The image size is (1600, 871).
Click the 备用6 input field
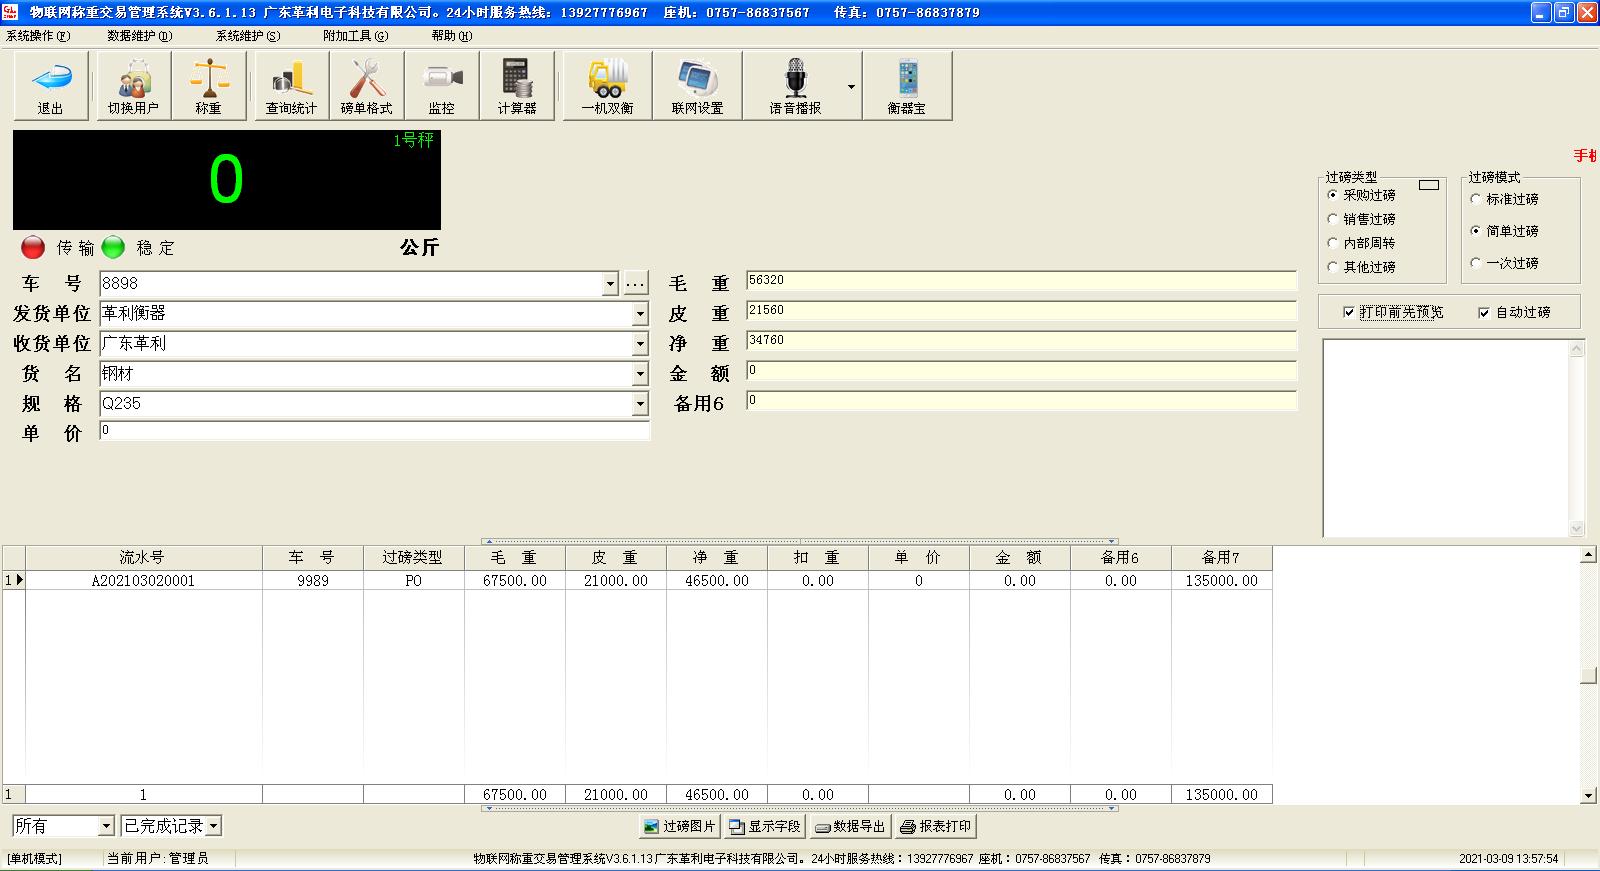point(1021,401)
